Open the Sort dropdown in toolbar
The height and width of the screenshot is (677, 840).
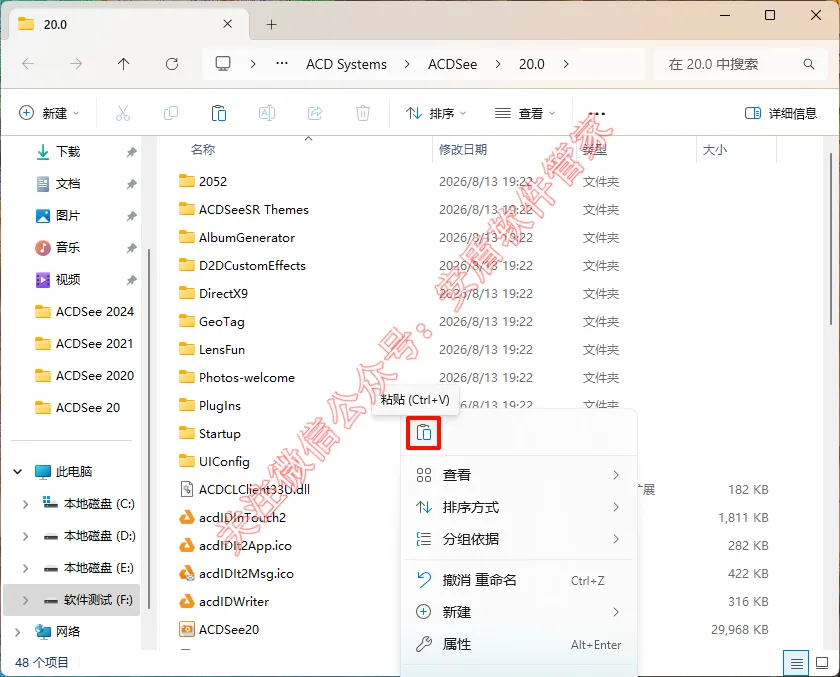436,113
